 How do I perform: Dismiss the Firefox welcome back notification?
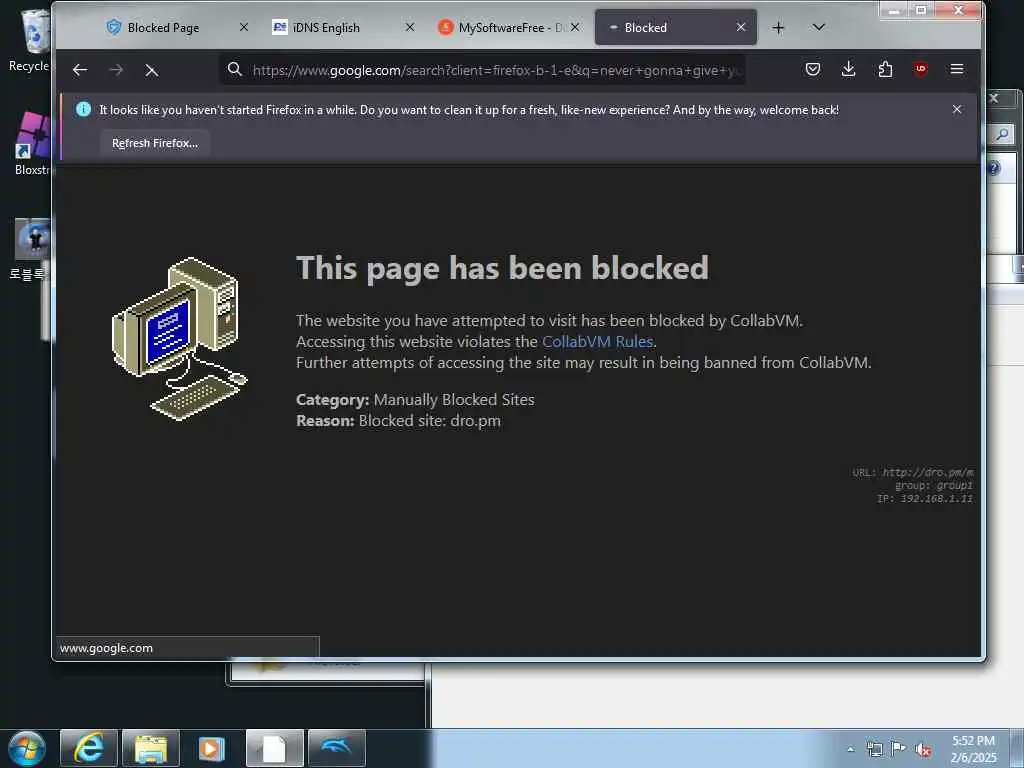957,110
